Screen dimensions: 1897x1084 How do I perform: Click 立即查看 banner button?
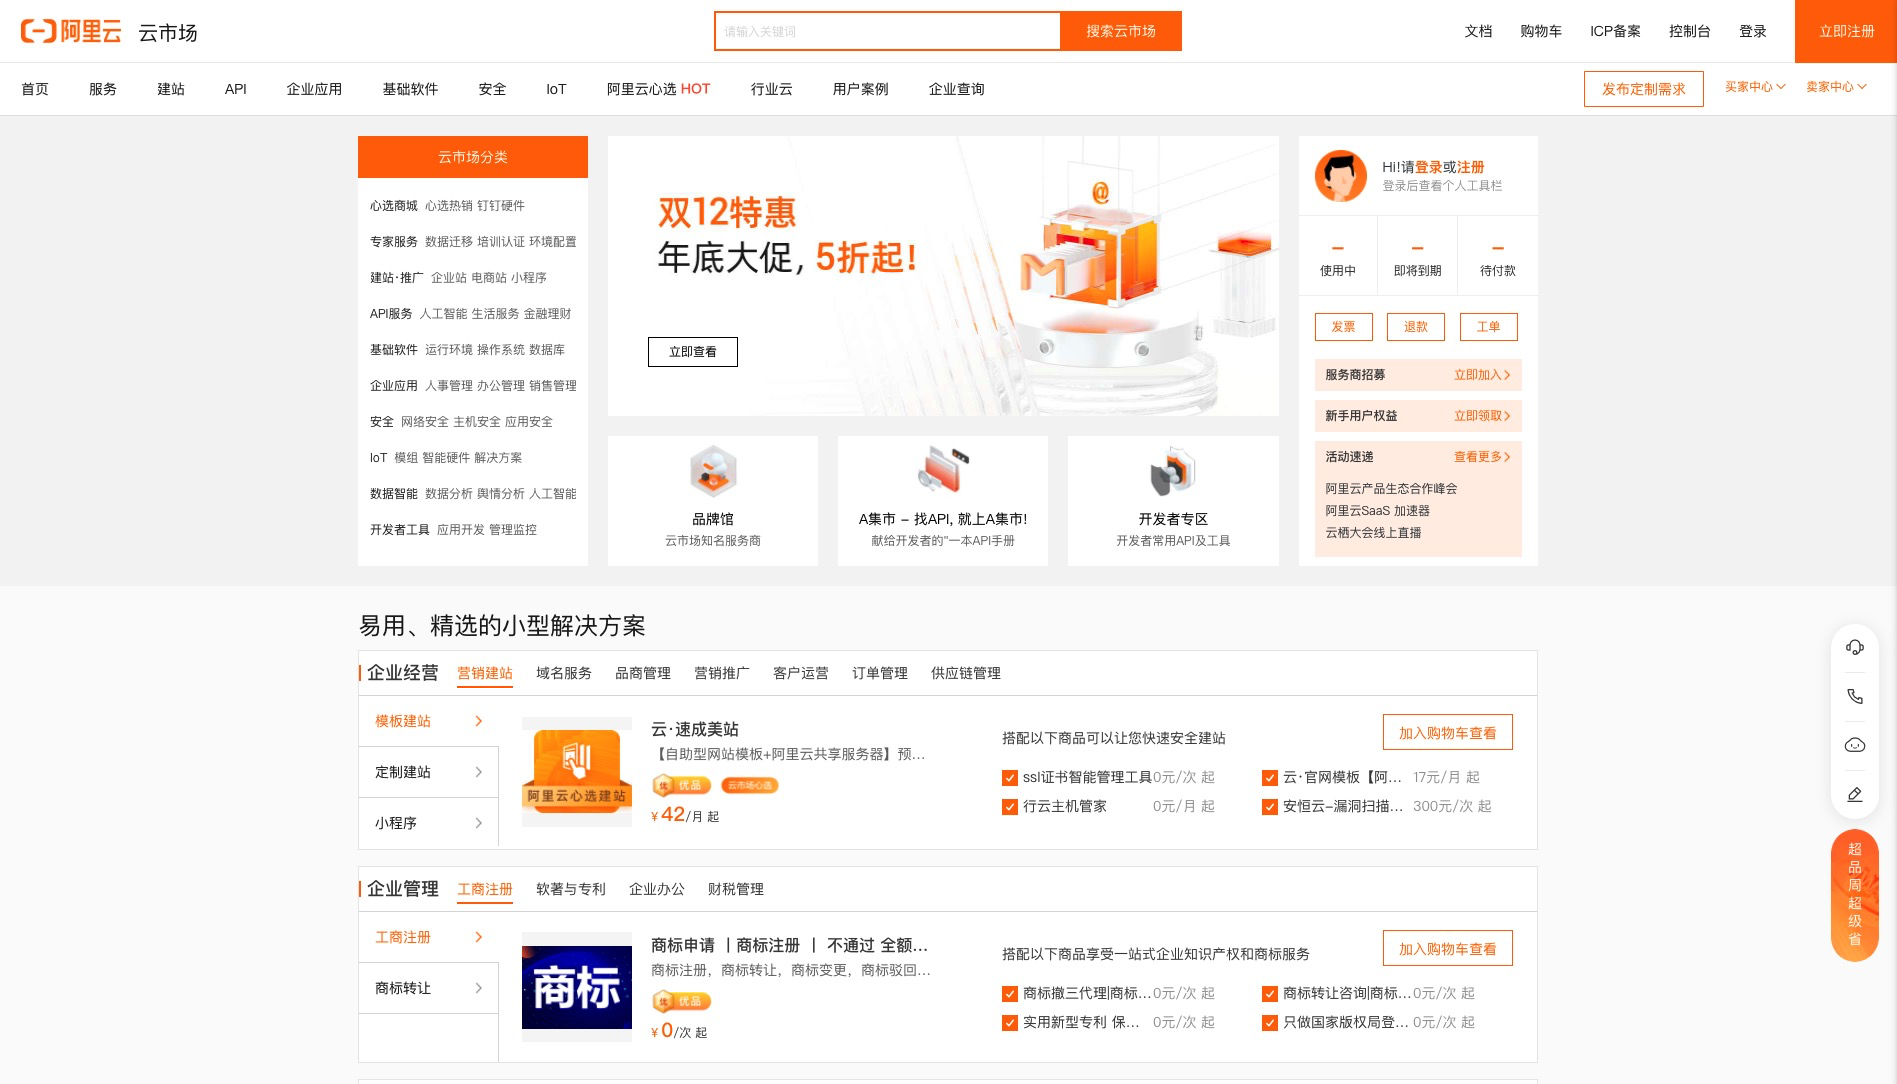(x=693, y=352)
